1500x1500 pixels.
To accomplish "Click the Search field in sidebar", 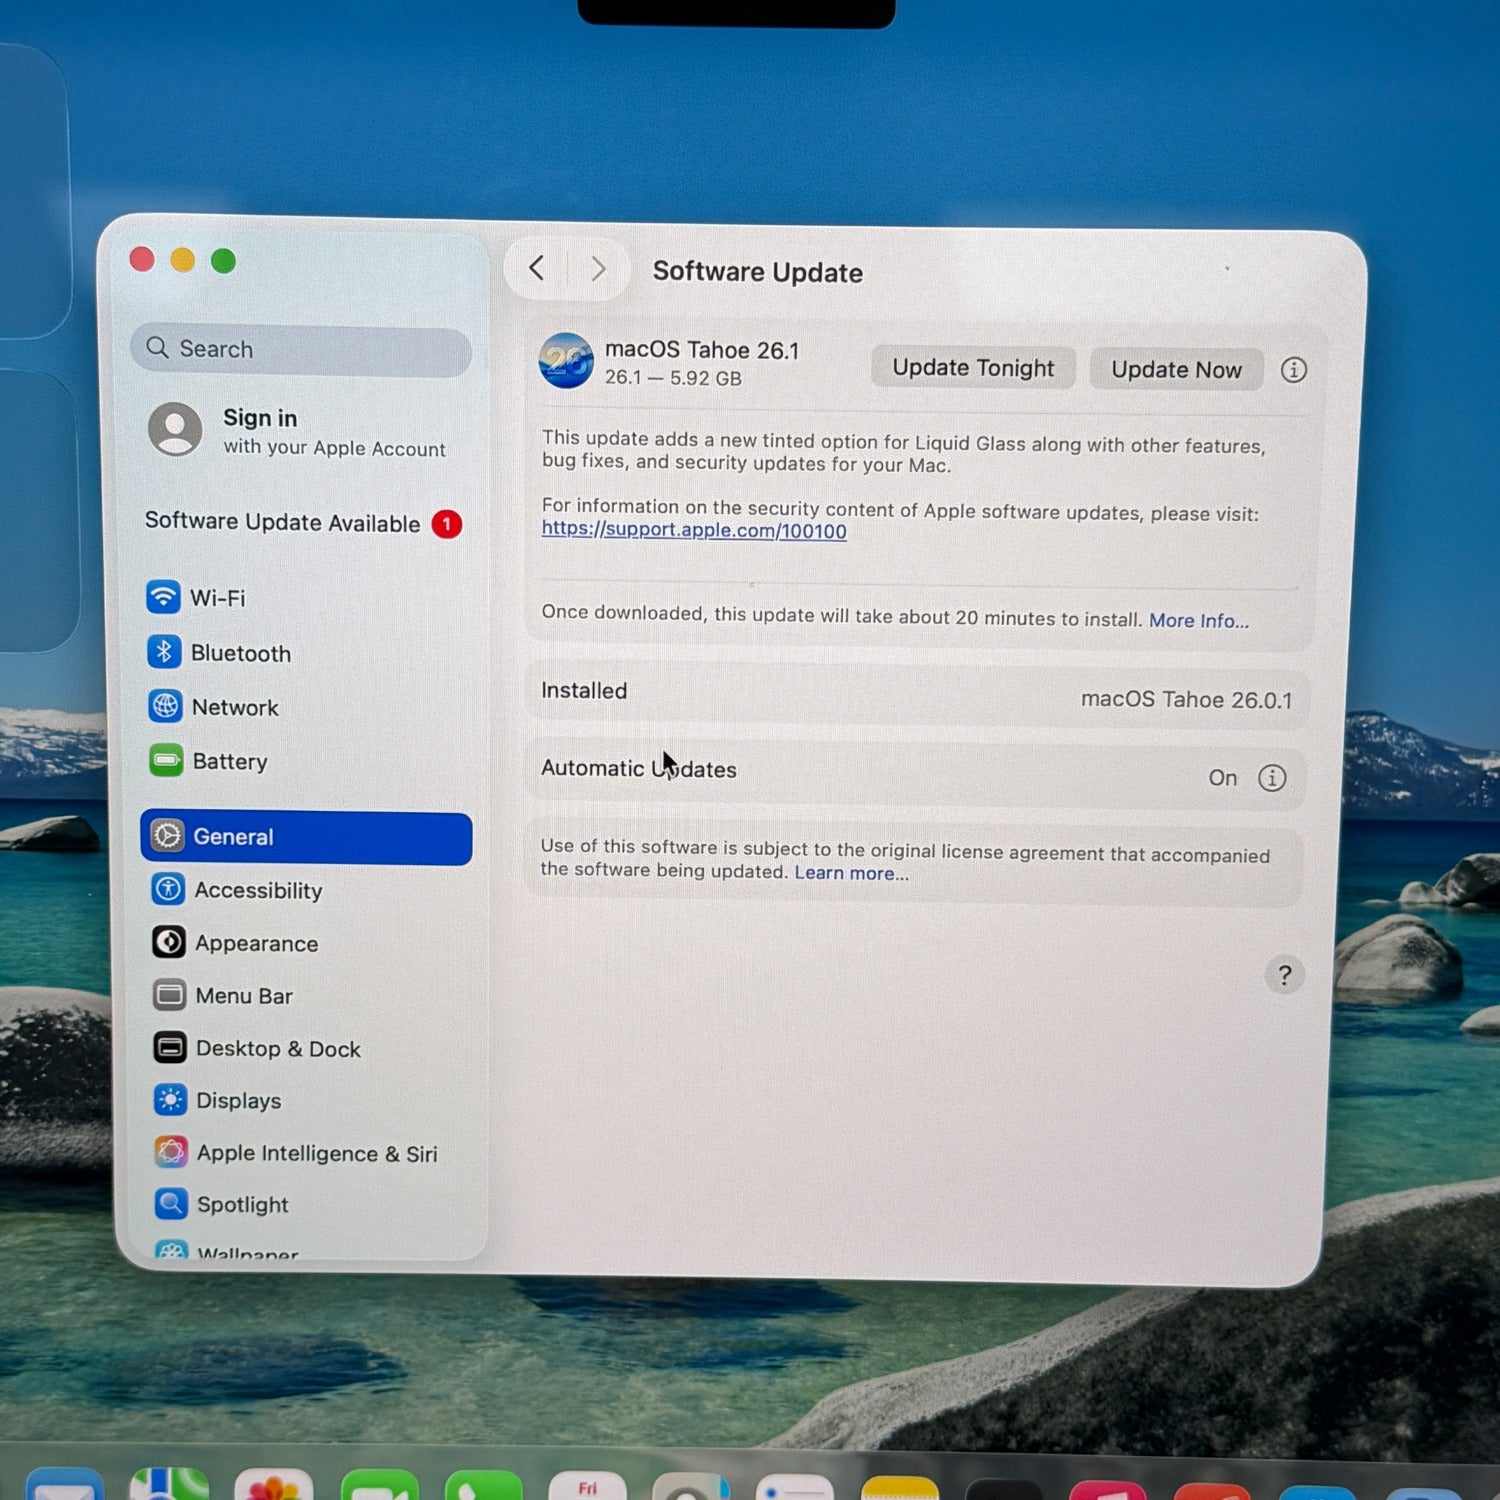I will tap(300, 349).
